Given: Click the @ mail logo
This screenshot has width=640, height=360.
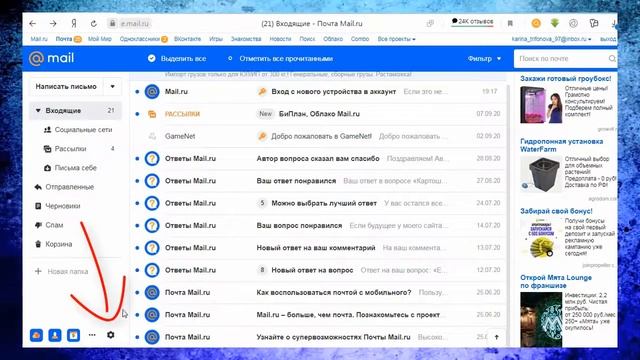Looking at the screenshot, I should point(51,58).
